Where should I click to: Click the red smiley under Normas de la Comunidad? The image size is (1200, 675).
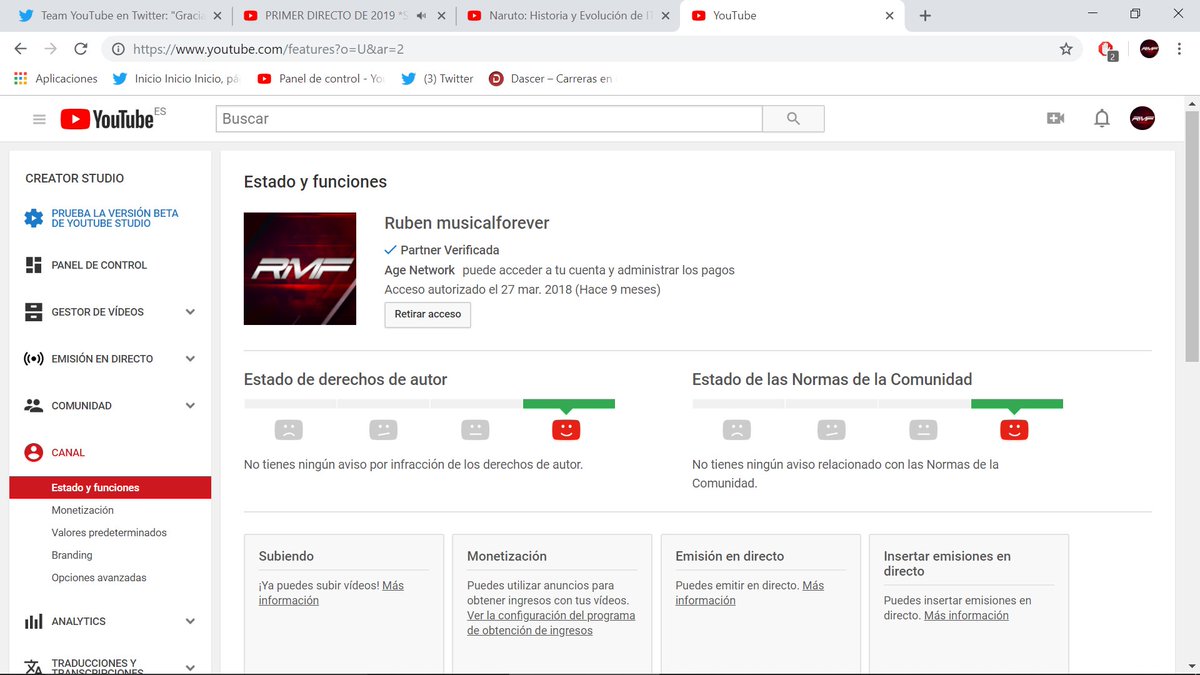(1014, 430)
